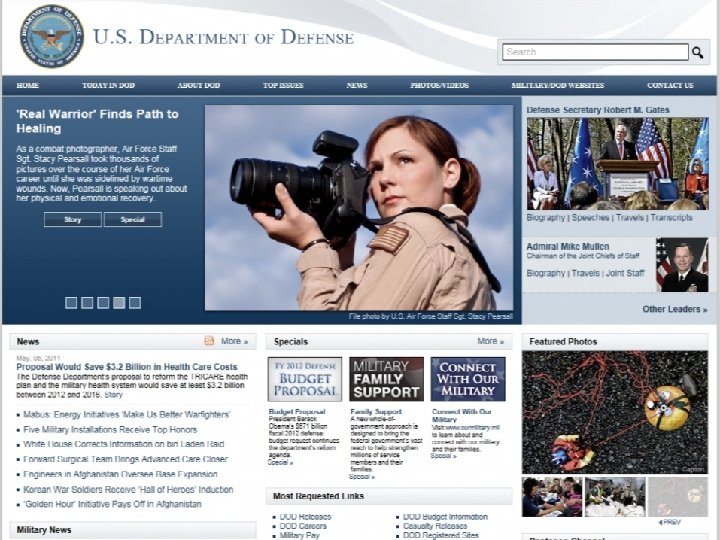Click Admiral Mullen portrait photo
Screen dimensions: 720x540
[682, 264]
